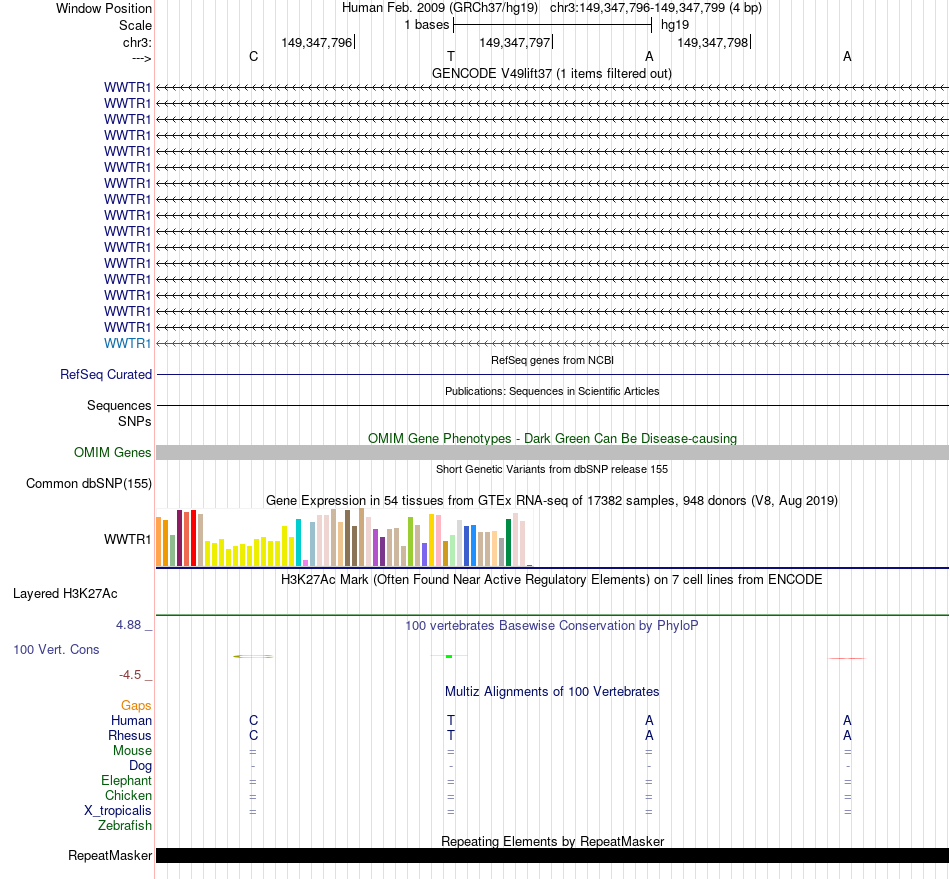This screenshot has width=950, height=879.
Task: Select the Rhesus species label
Action: click(130, 735)
